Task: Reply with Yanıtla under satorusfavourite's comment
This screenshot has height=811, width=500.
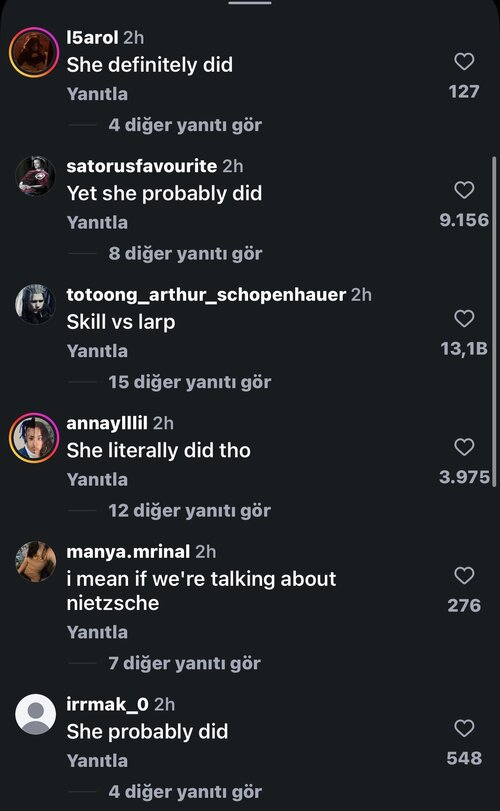Action: point(97,222)
